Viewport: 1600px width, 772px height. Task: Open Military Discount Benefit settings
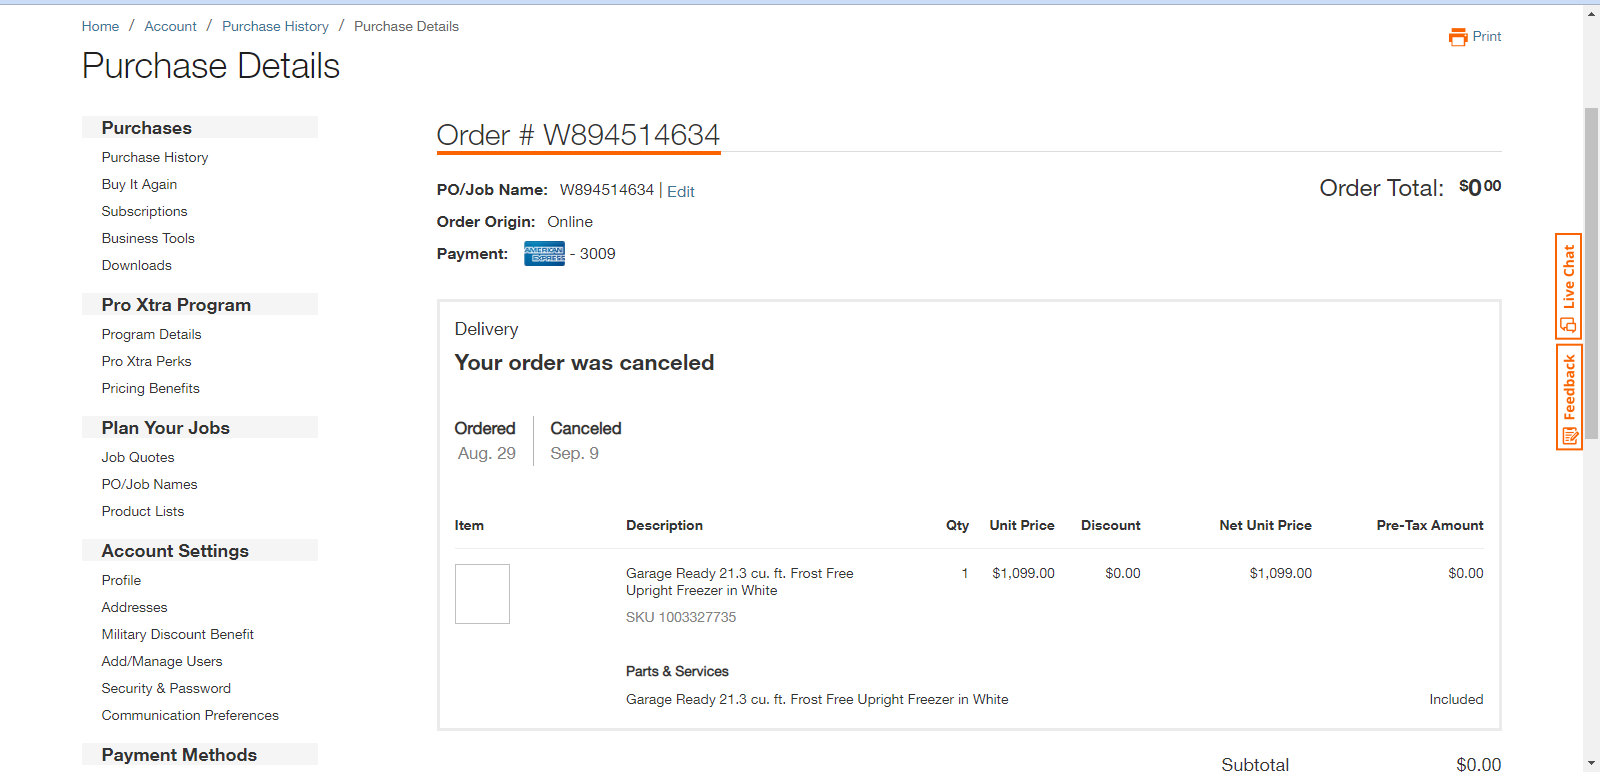[177, 634]
